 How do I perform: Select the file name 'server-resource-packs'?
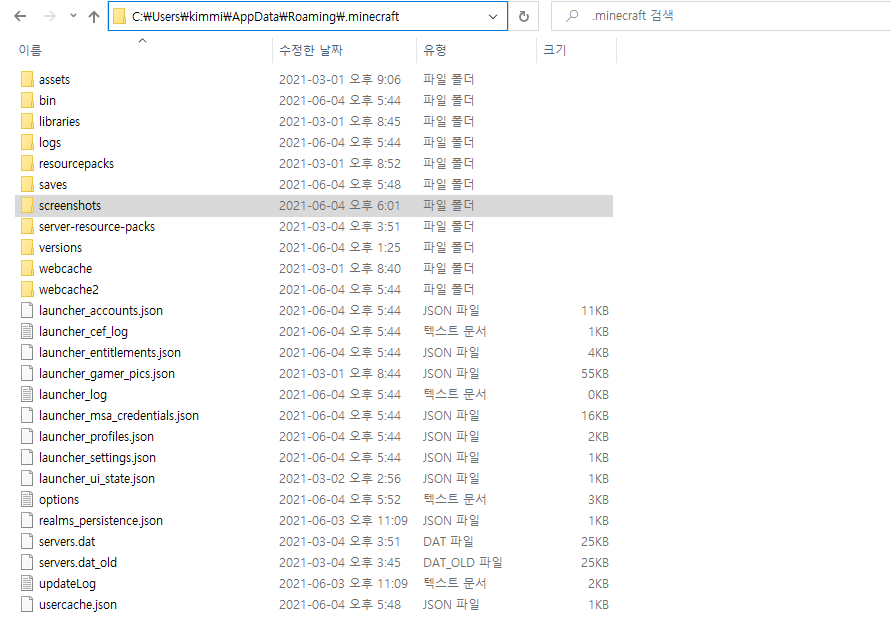click(x=97, y=227)
